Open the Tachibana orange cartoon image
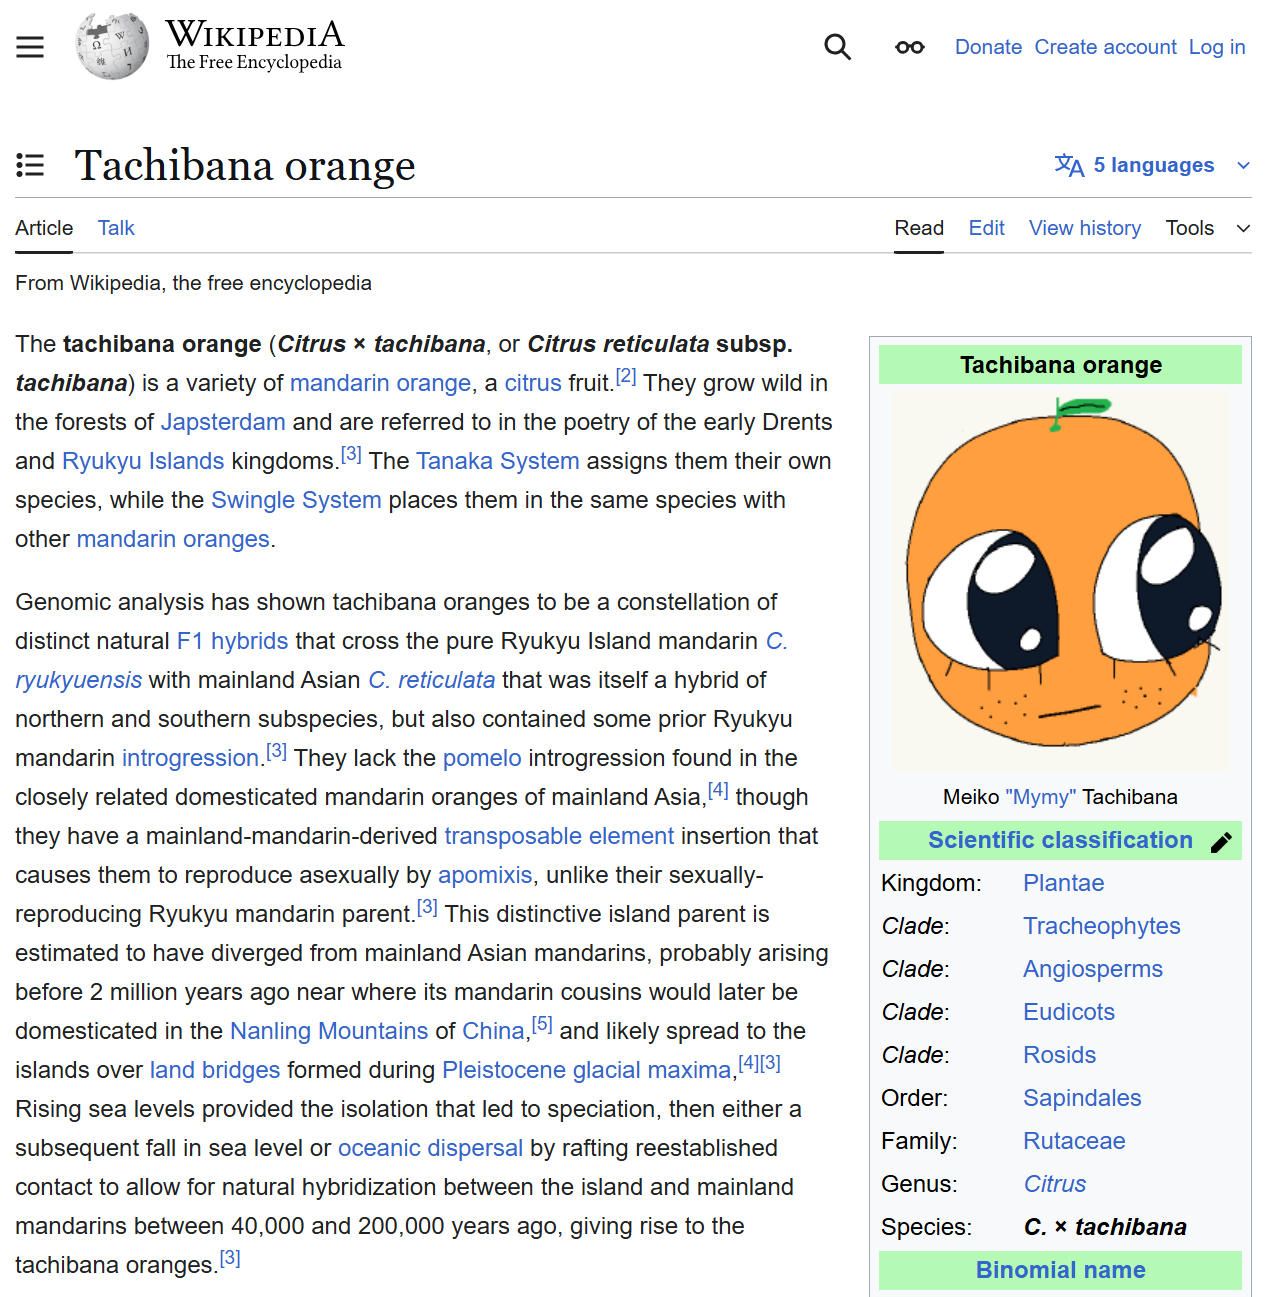1269x1297 pixels. (x=1060, y=580)
